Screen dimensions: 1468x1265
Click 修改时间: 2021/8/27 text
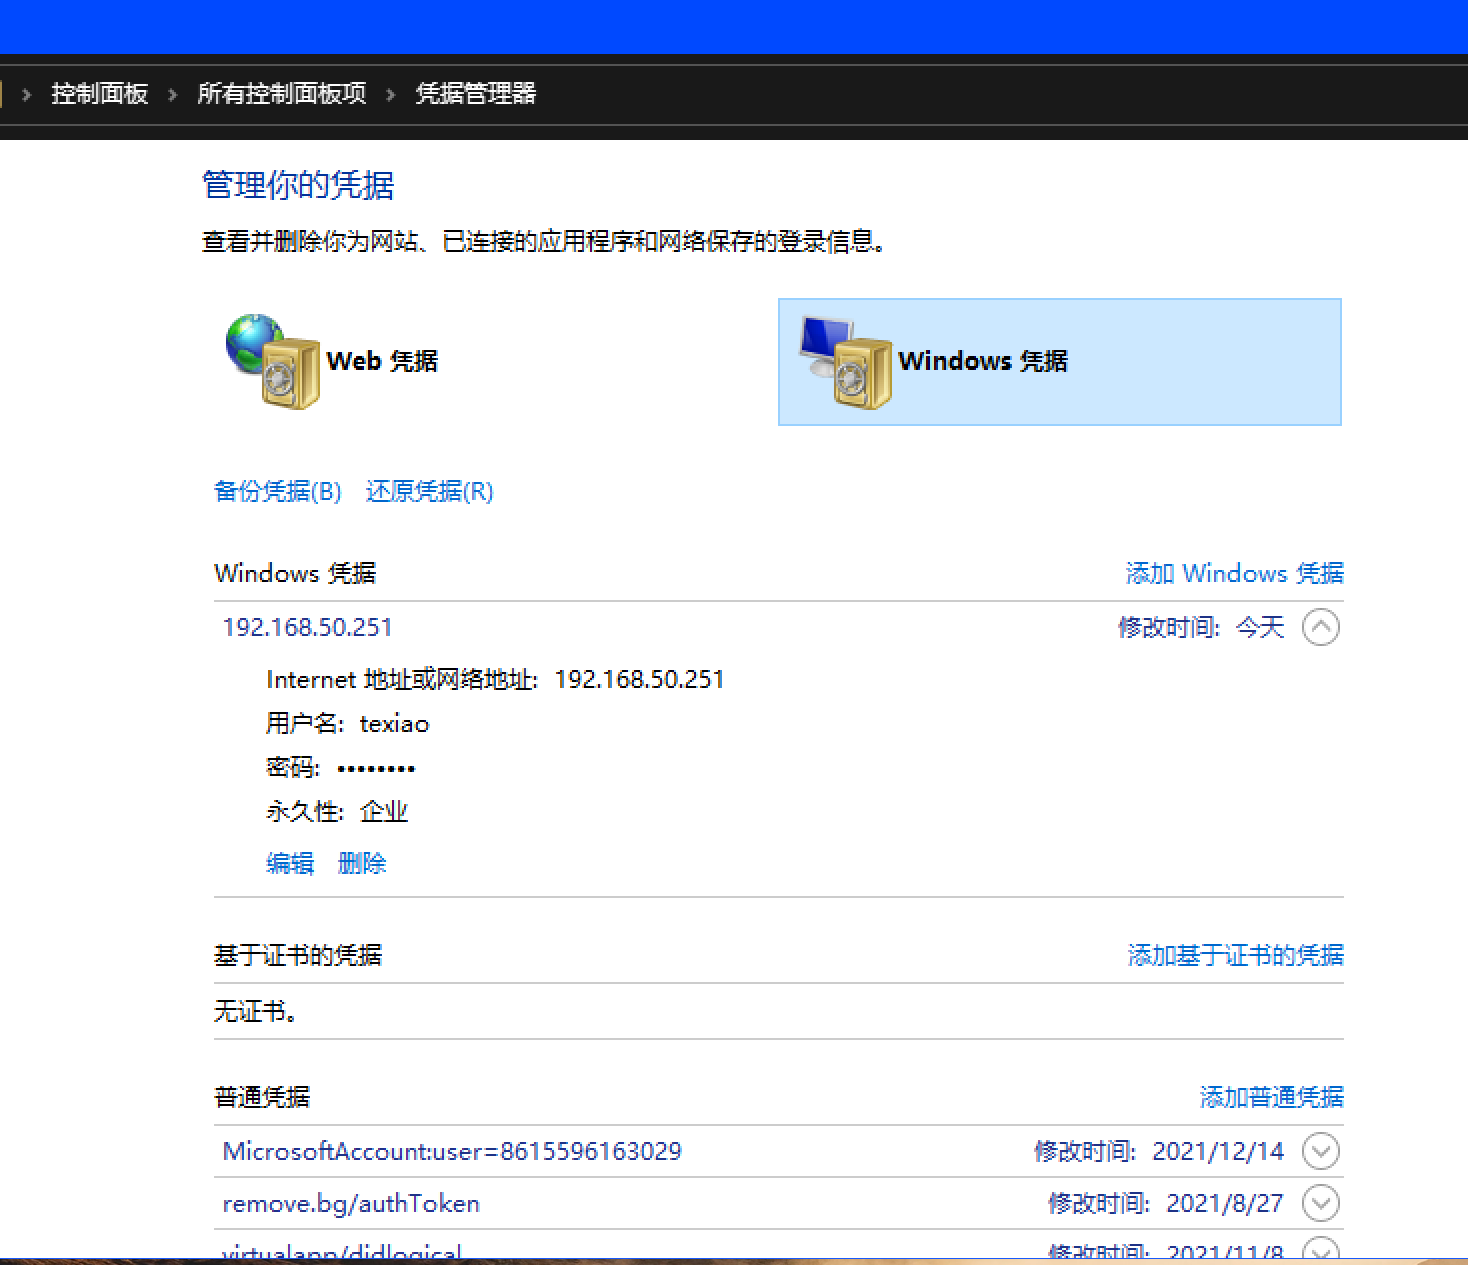click(x=1166, y=1203)
